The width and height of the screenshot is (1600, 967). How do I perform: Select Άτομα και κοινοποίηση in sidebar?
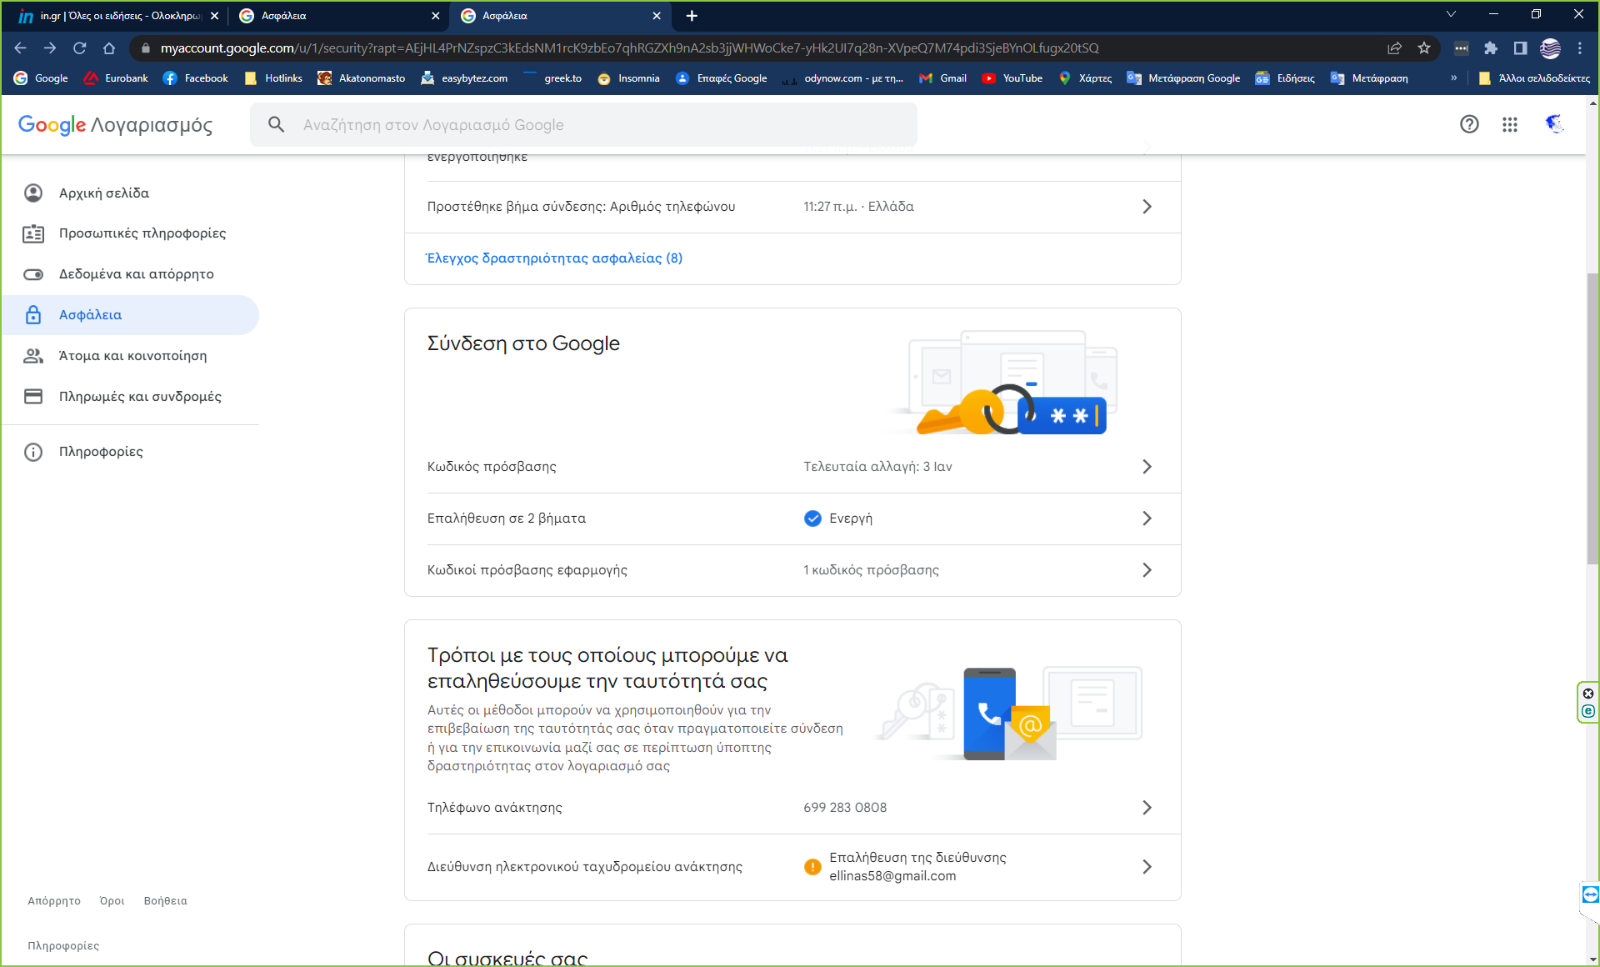tap(130, 356)
